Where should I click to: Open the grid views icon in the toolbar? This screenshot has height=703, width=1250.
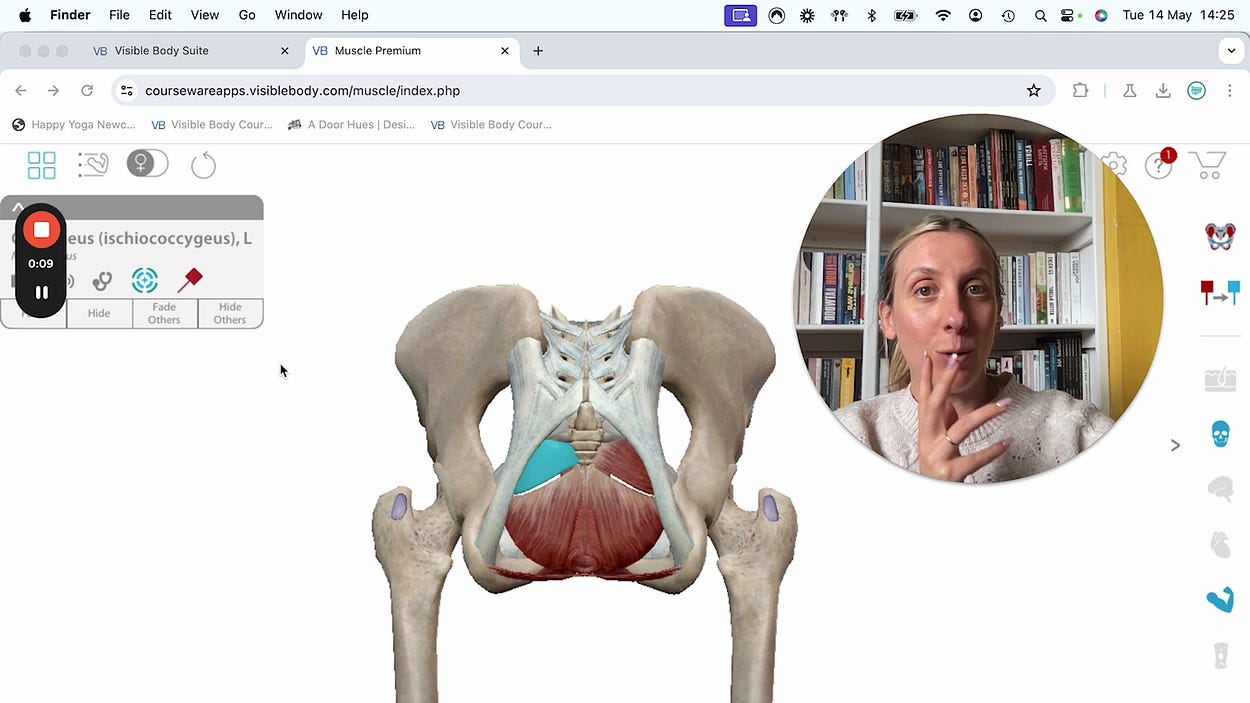(41, 165)
